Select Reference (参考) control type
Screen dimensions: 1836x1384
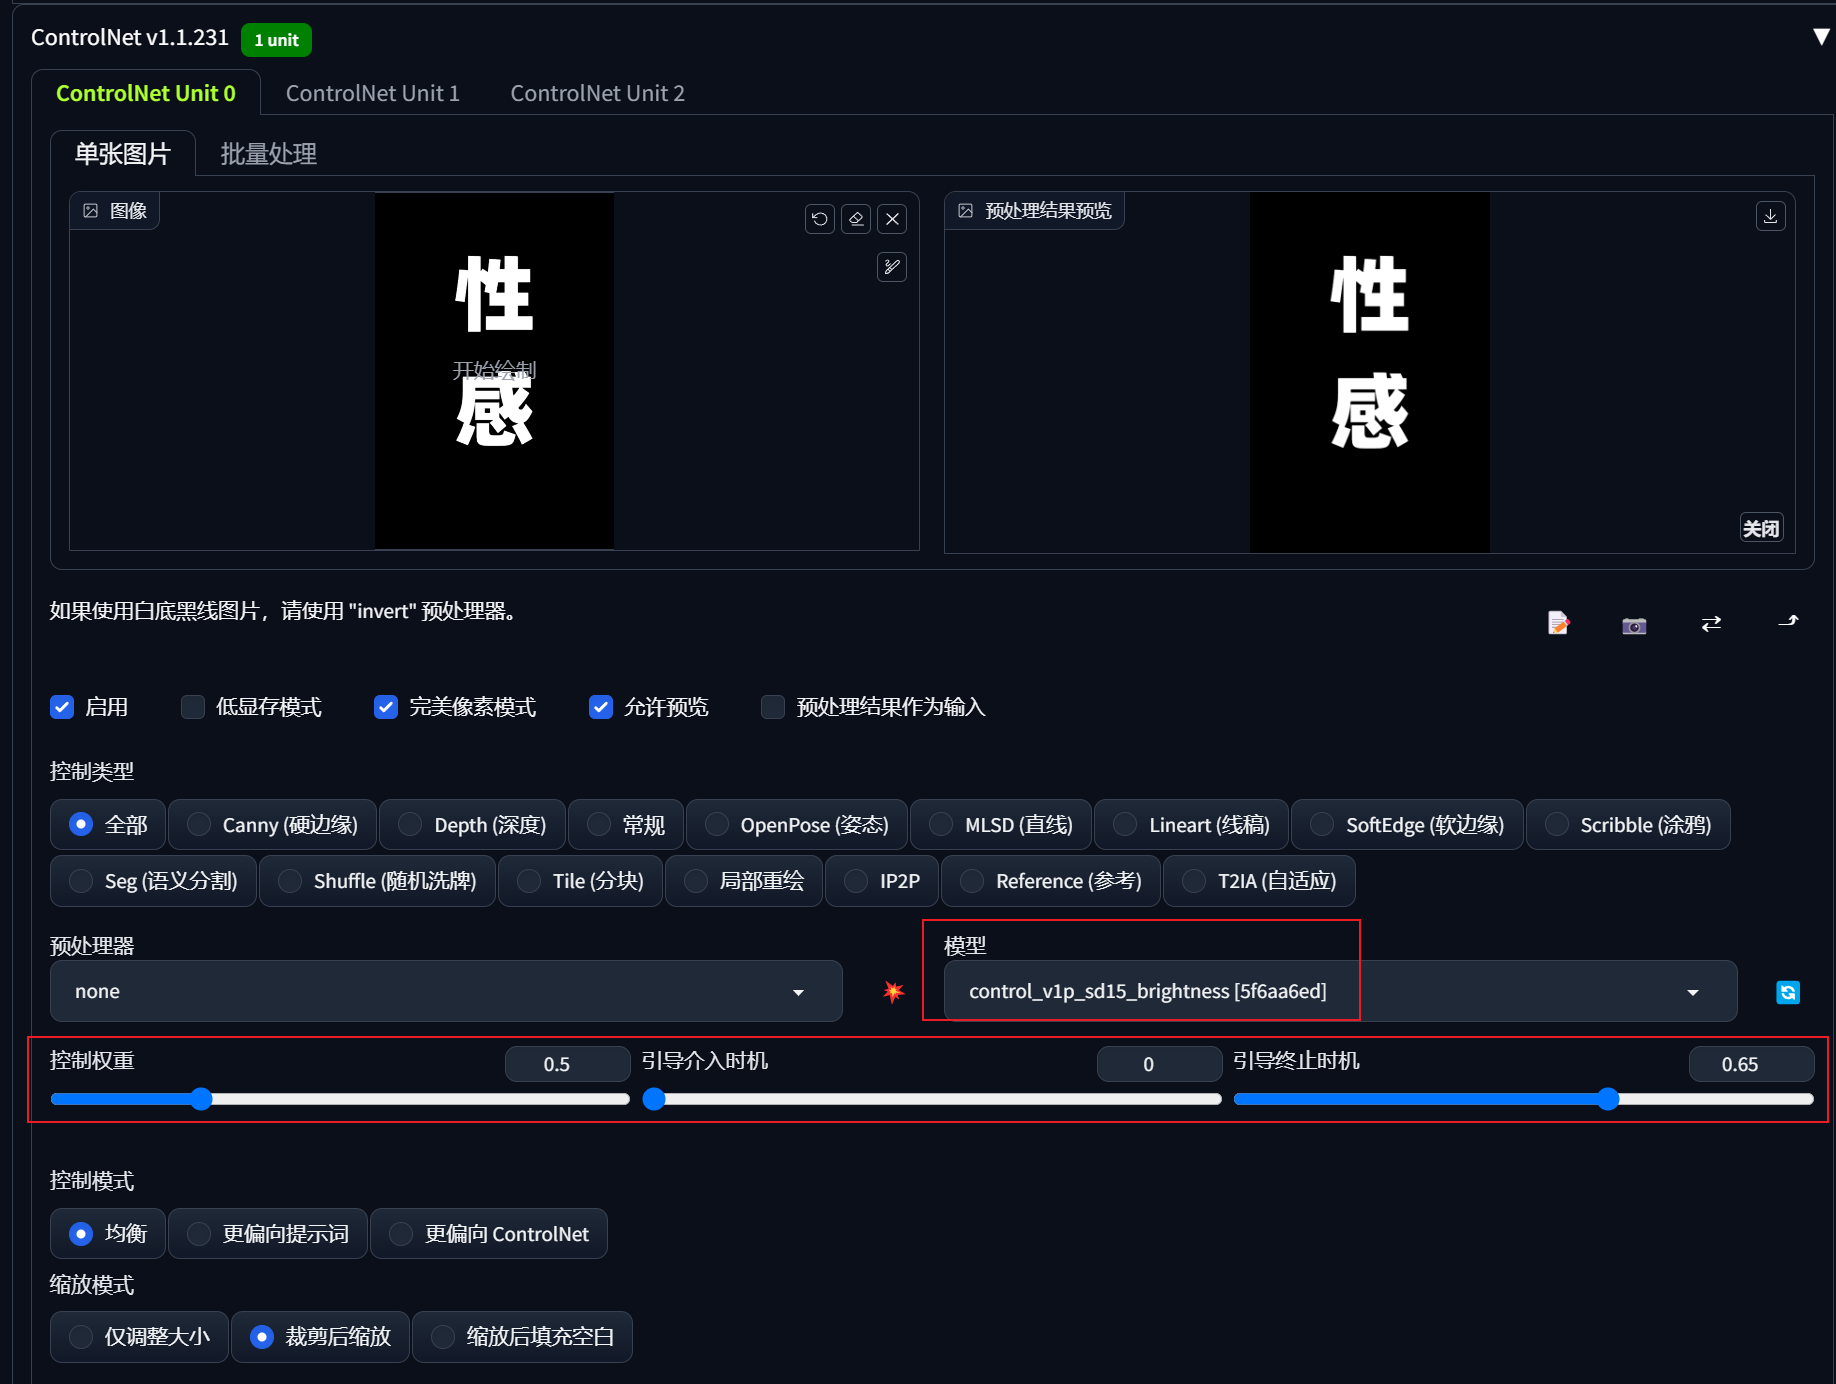1051,881
